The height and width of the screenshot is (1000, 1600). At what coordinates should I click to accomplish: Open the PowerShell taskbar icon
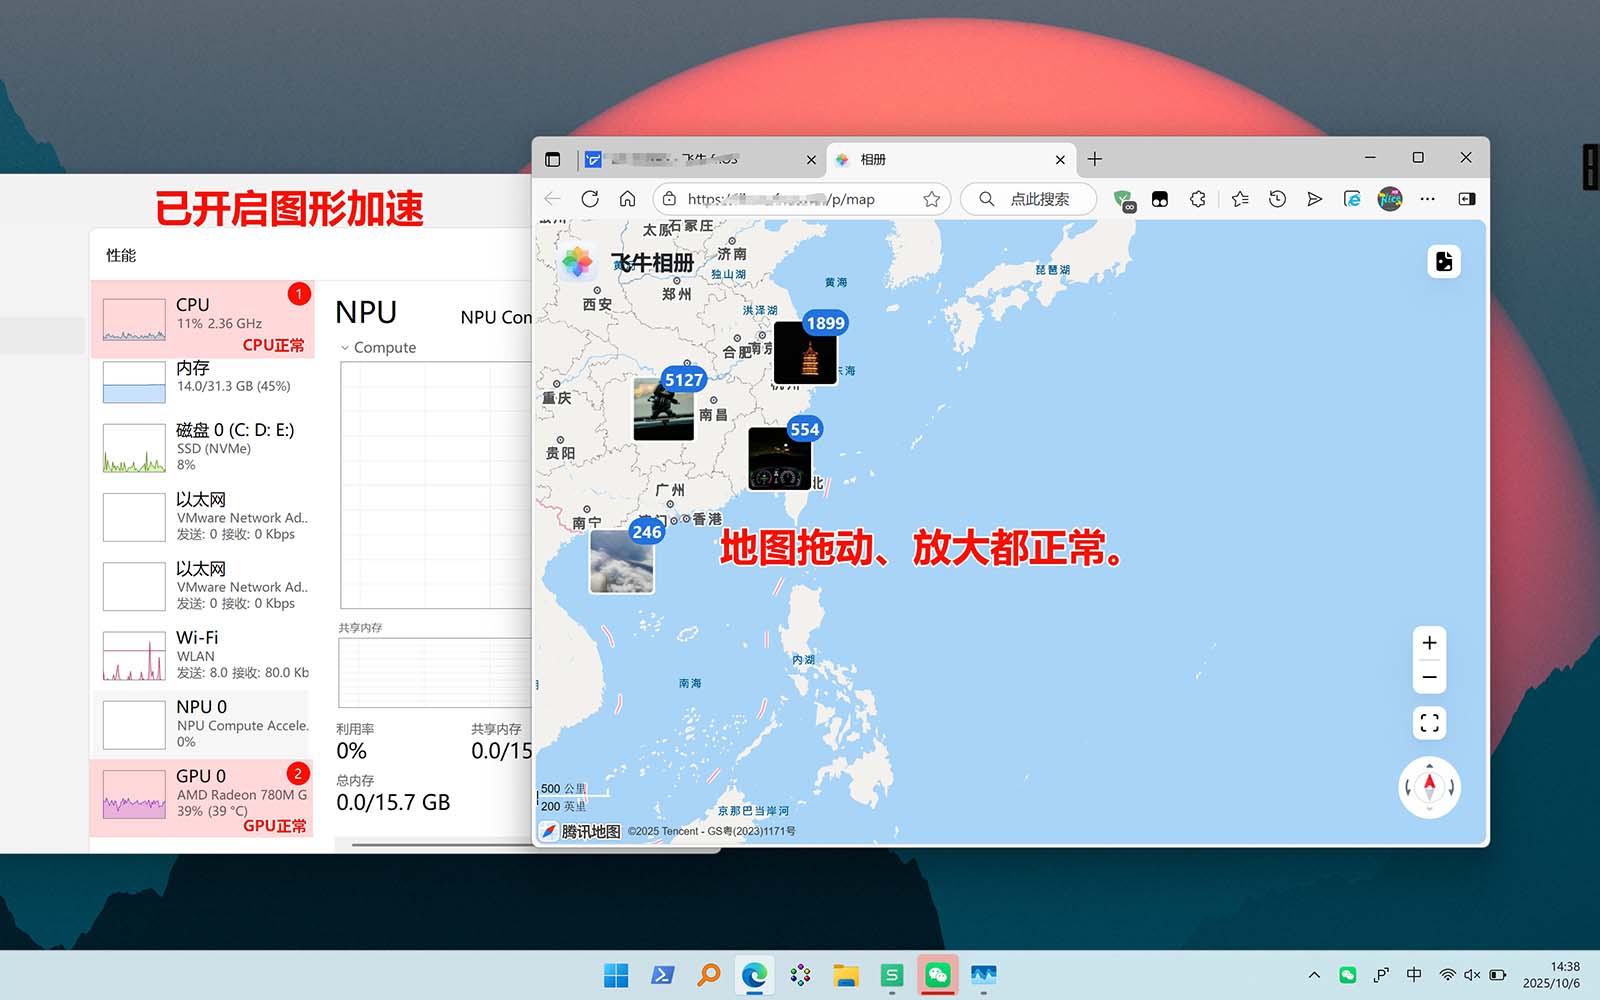click(662, 975)
